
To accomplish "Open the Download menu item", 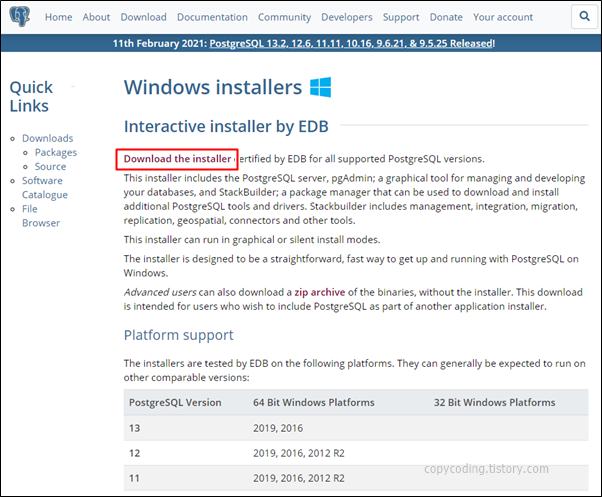I will (144, 17).
